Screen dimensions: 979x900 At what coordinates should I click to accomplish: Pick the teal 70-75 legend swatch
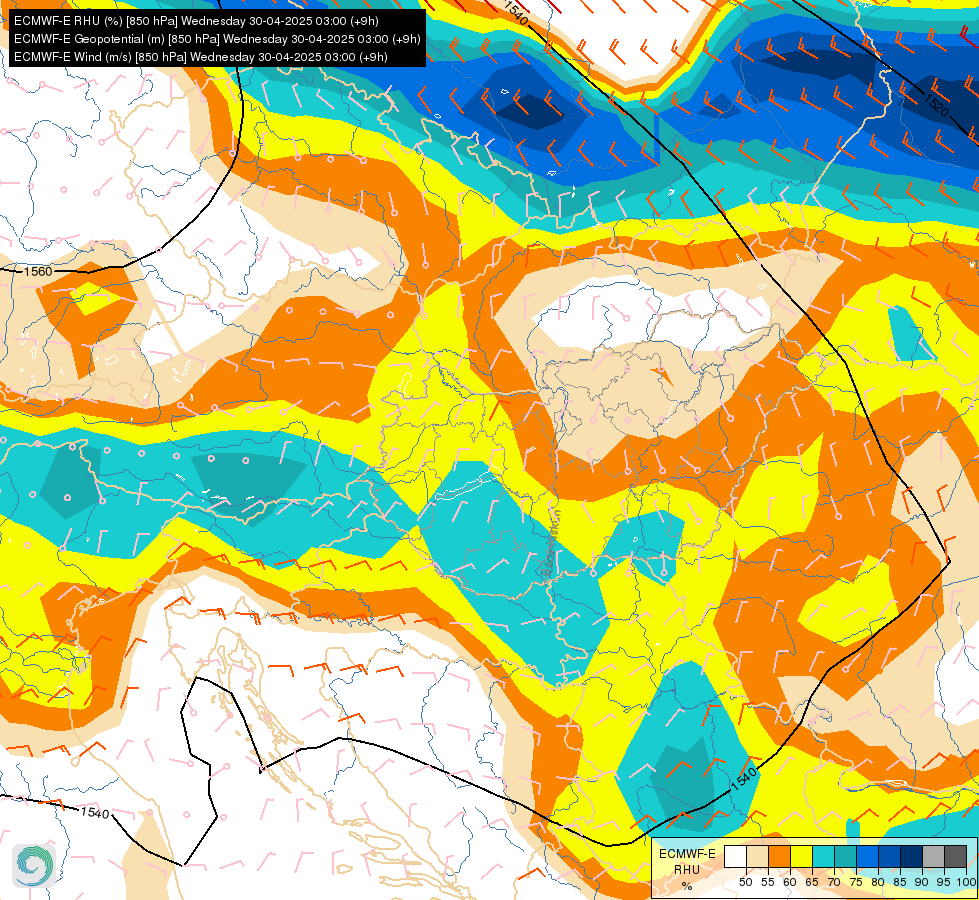pos(845,856)
